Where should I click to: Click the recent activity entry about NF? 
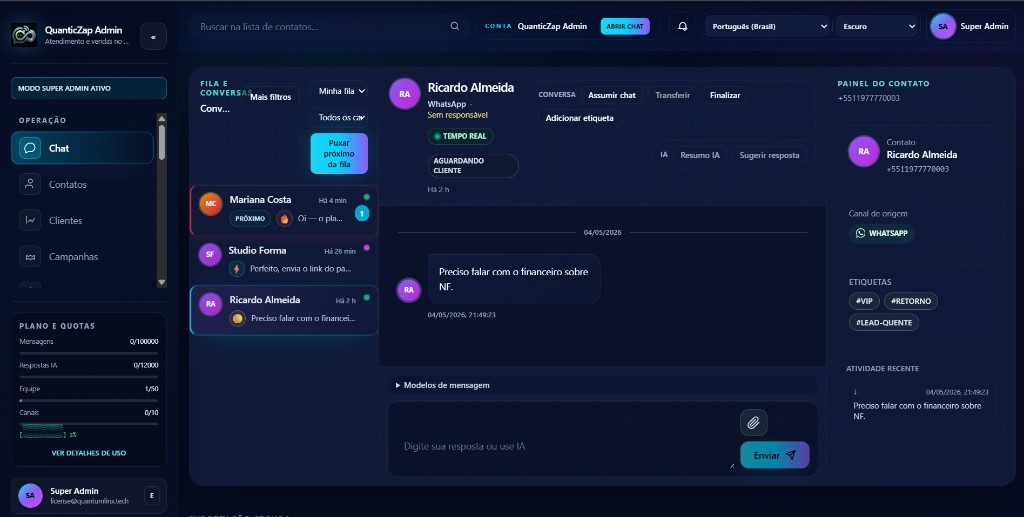coord(921,405)
